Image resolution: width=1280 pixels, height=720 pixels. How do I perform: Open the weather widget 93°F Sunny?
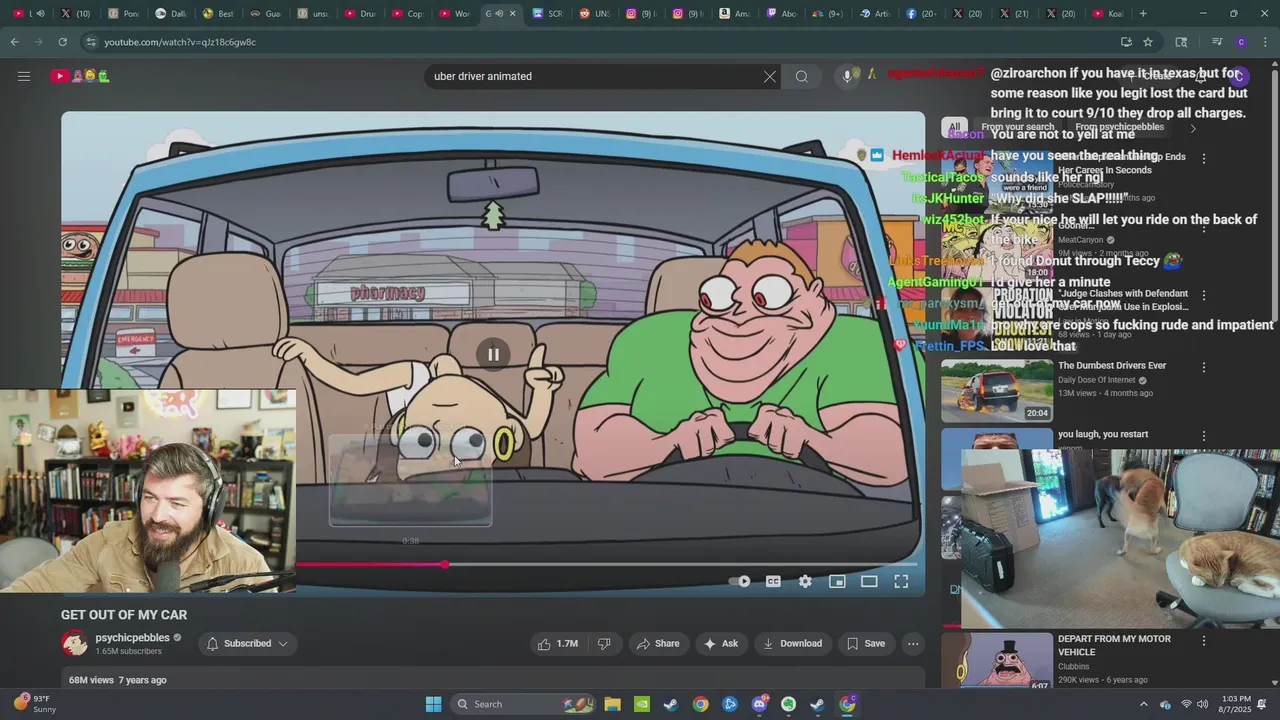click(35, 704)
